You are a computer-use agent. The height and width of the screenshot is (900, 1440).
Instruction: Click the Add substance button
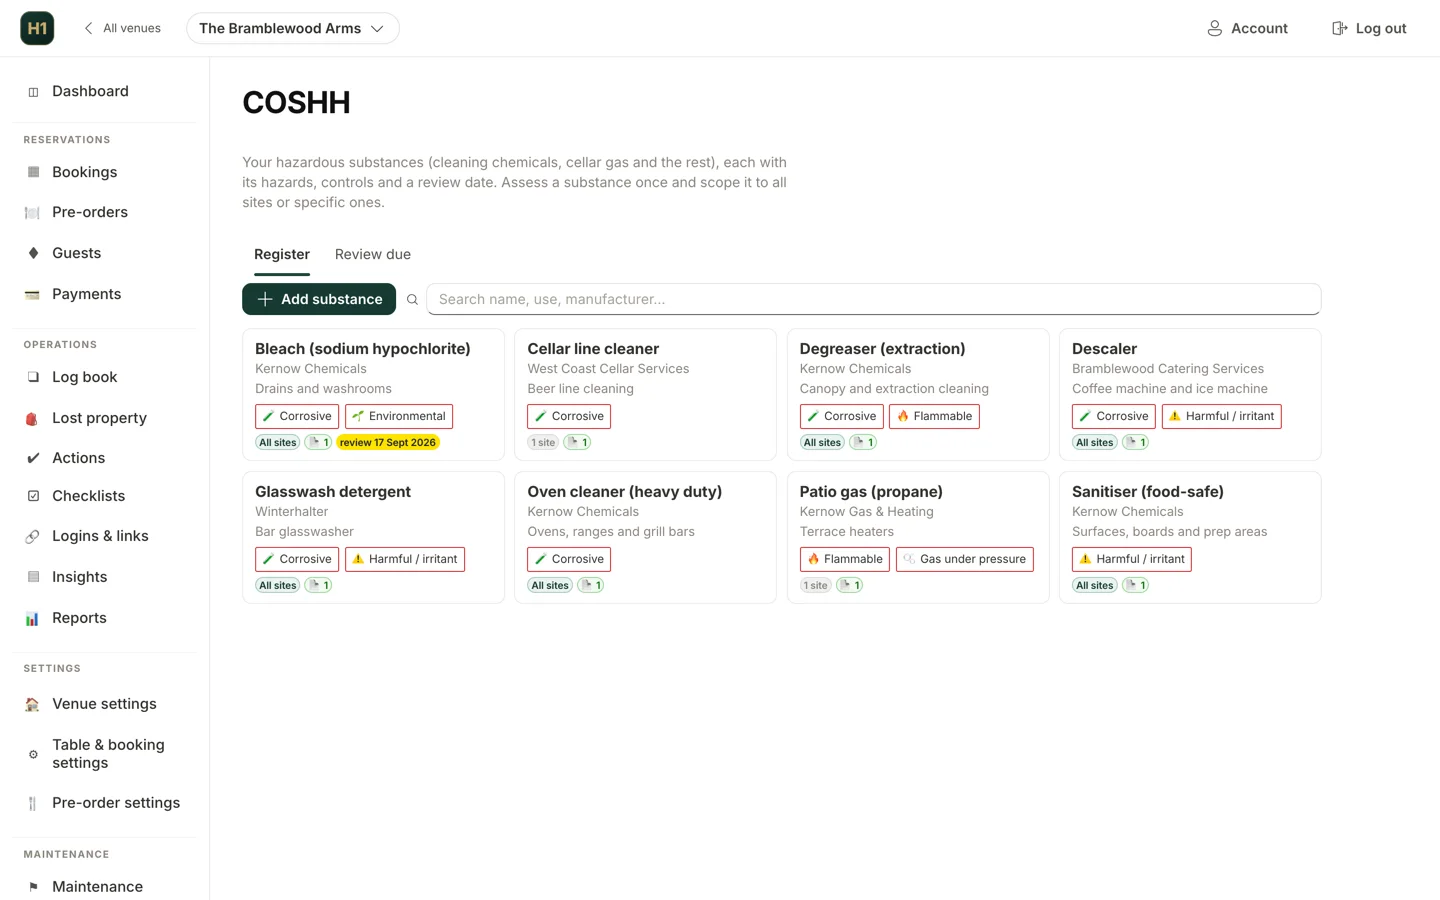(319, 299)
